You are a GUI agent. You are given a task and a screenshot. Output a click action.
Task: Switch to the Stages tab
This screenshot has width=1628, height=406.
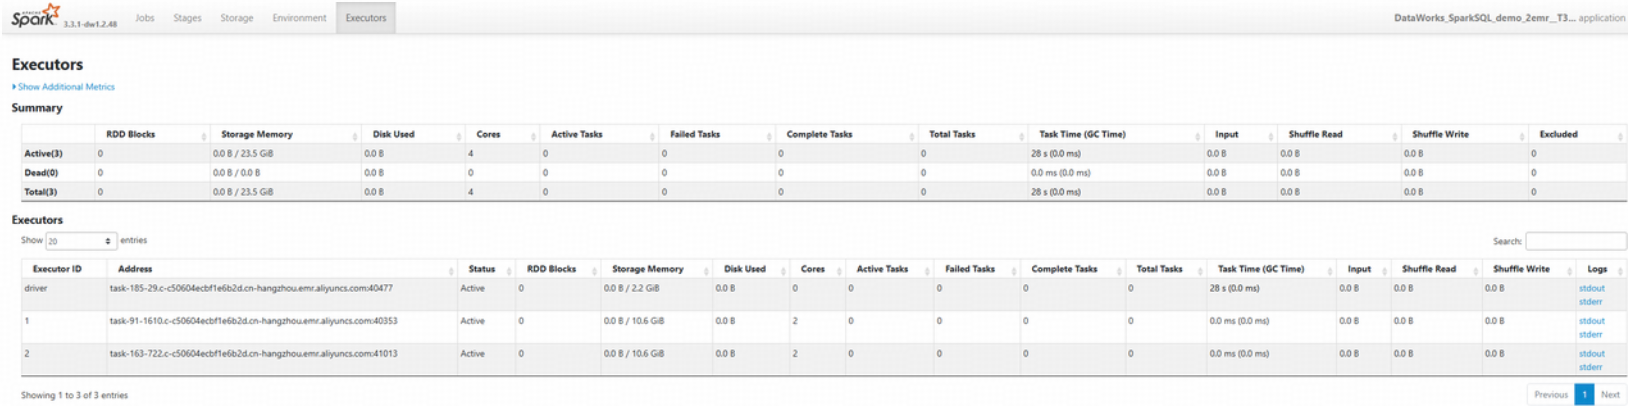(x=187, y=18)
